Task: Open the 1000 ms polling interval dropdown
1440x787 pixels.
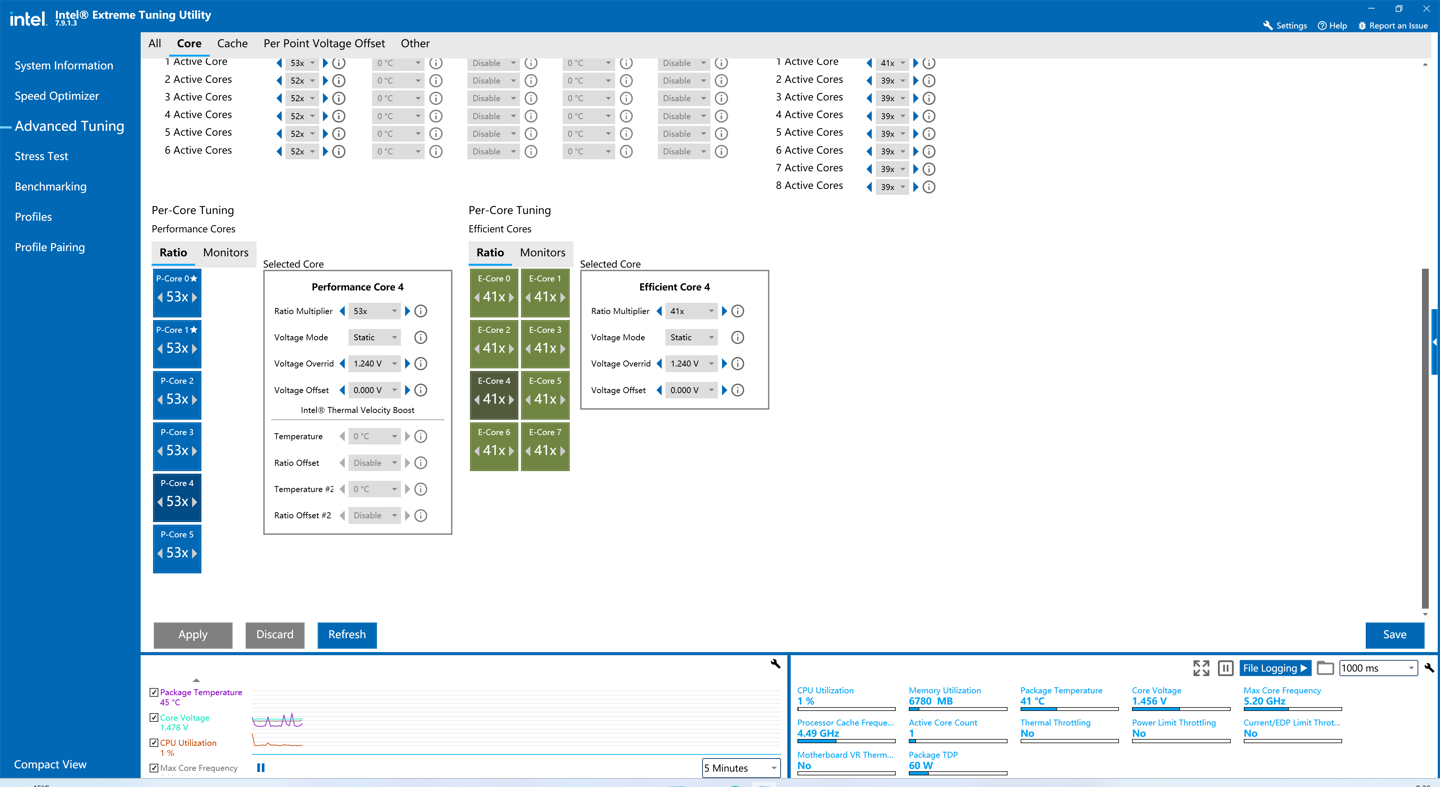Action: tap(1378, 668)
